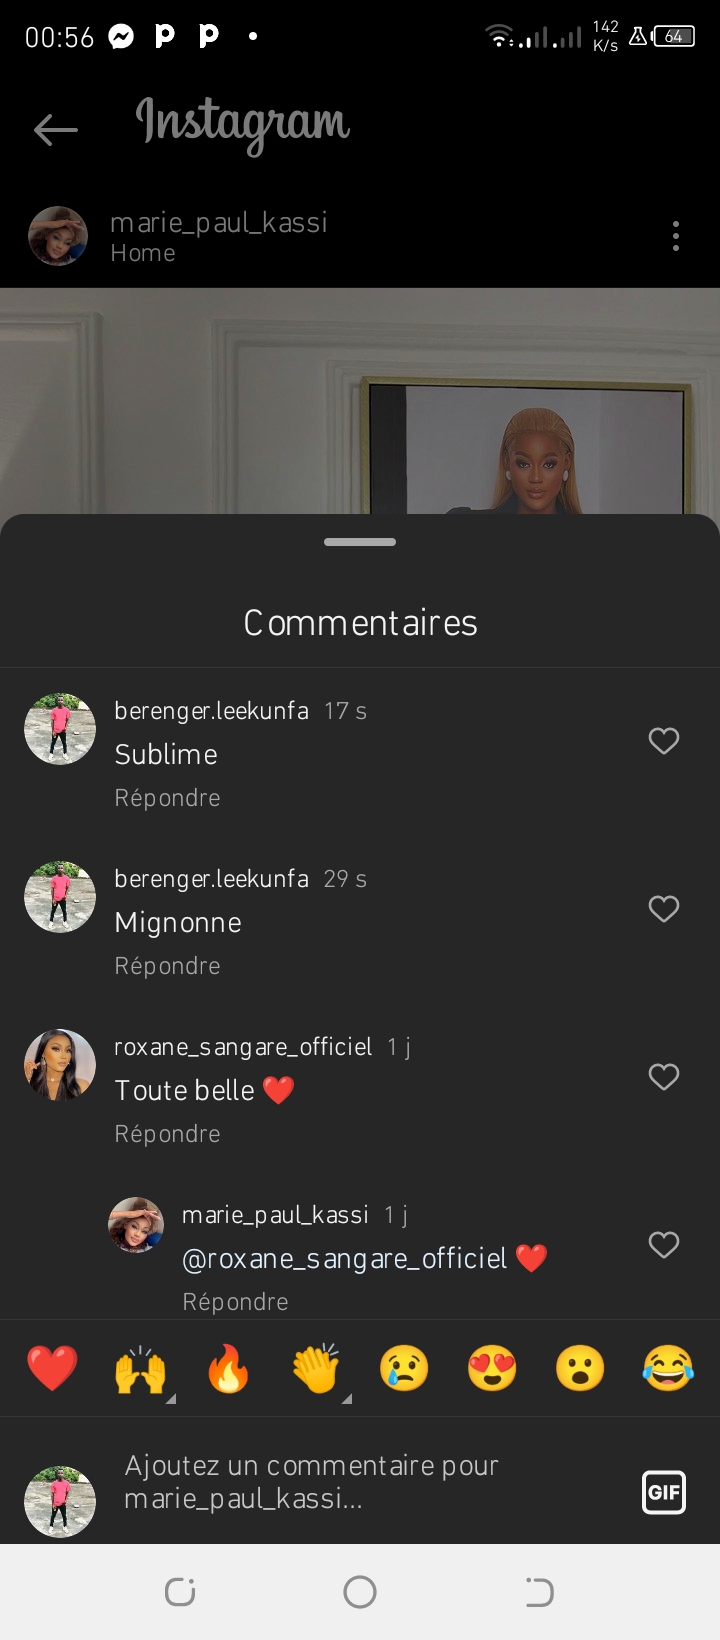This screenshot has height=1640, width=720.
Task: Reply to the "Toute belle" comment
Action: point(167,1134)
